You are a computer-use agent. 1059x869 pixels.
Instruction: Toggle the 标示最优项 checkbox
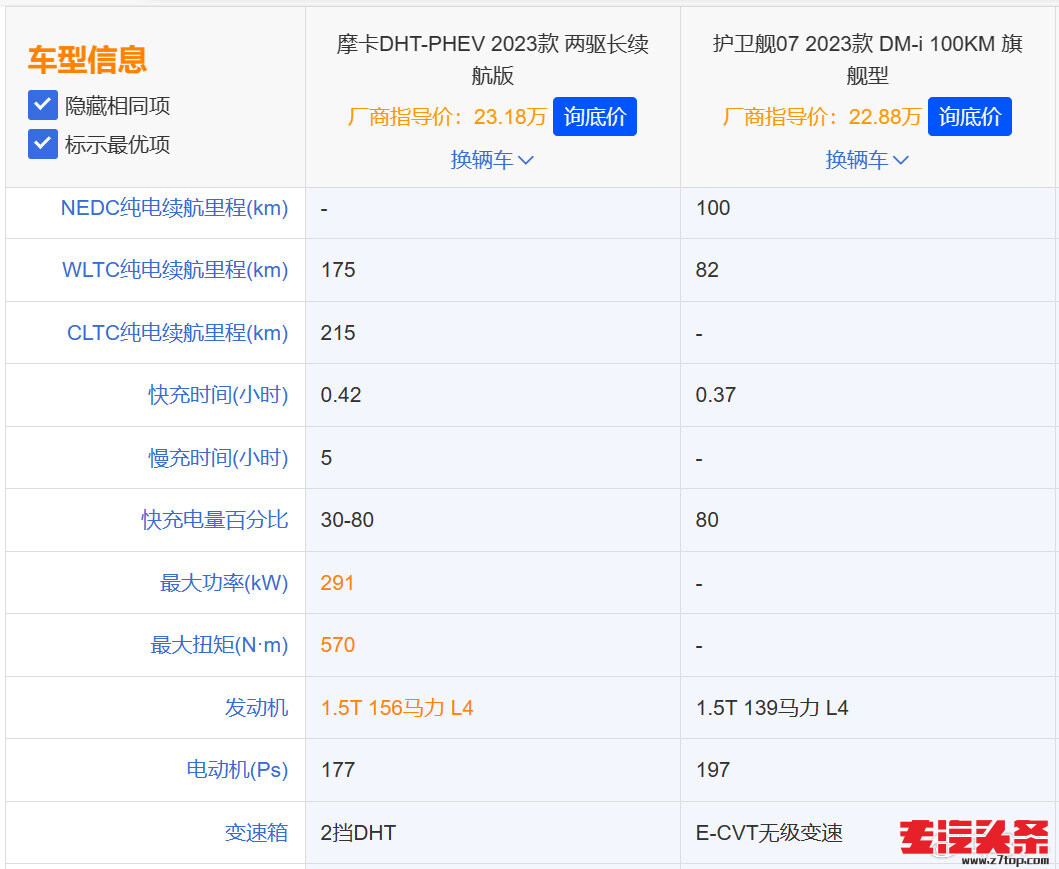click(x=43, y=144)
